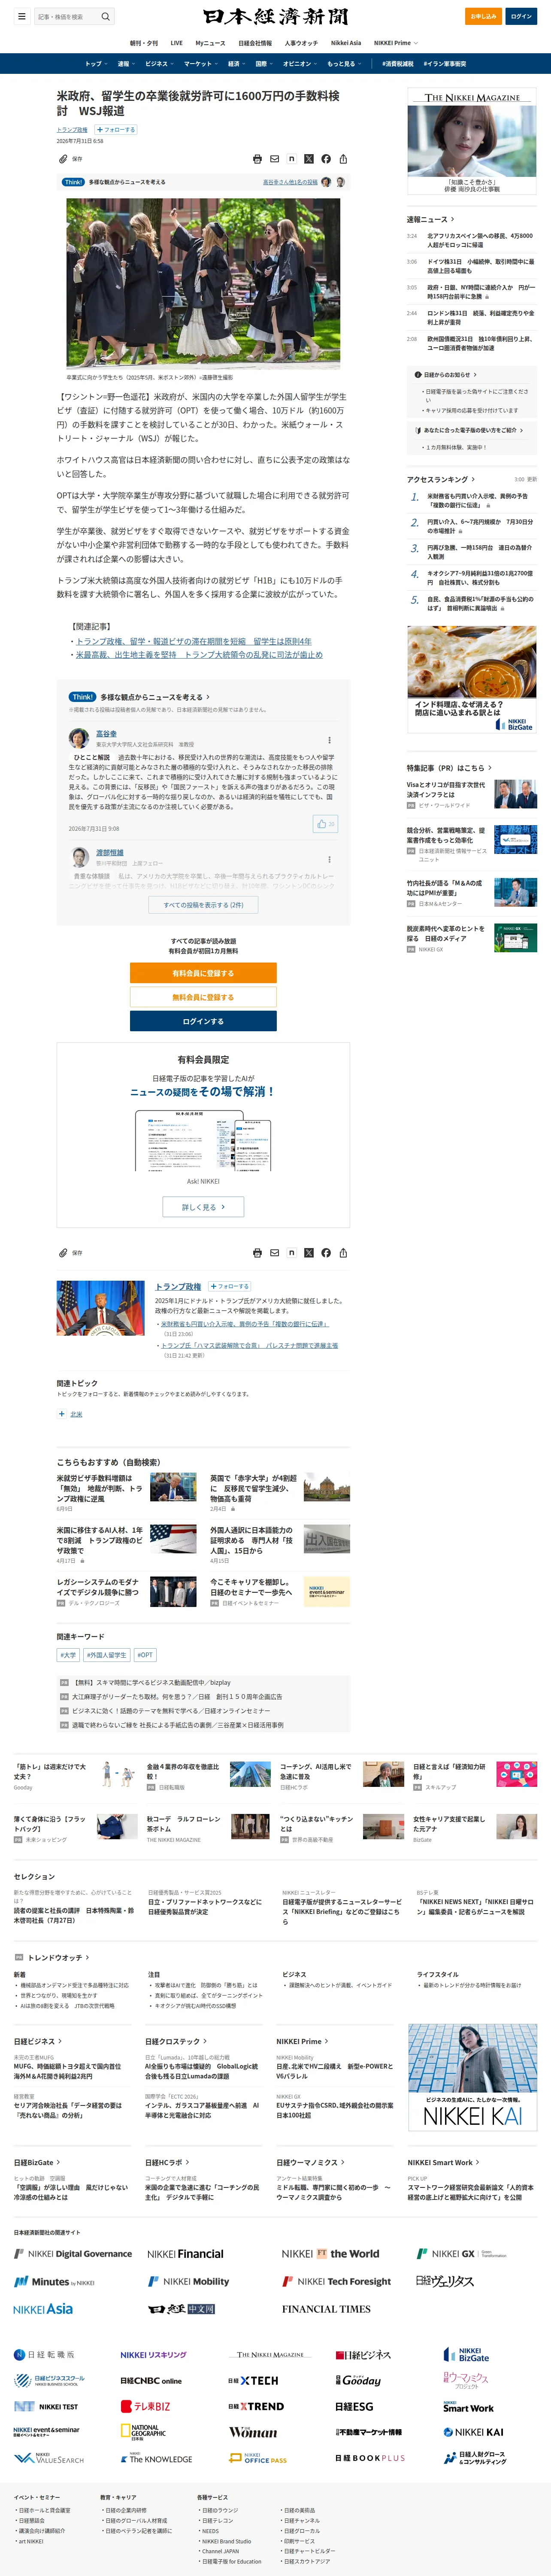Print article using icon above the photo

257,159
